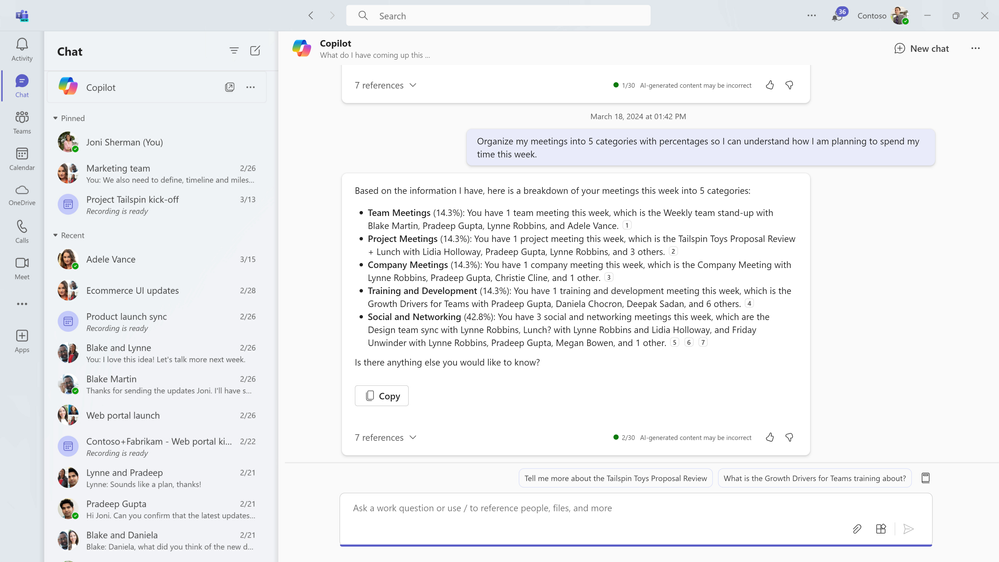Screen dimensions: 999x562
Task: Open the Web portal launch chat
Action: click(157, 415)
